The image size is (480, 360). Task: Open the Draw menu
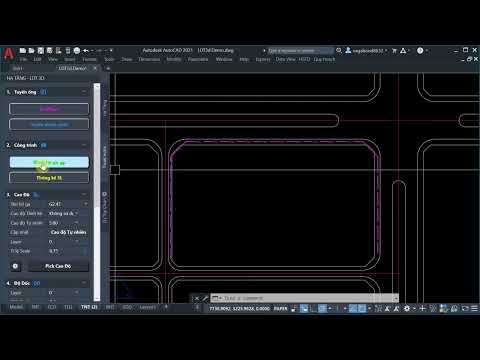pos(127,59)
